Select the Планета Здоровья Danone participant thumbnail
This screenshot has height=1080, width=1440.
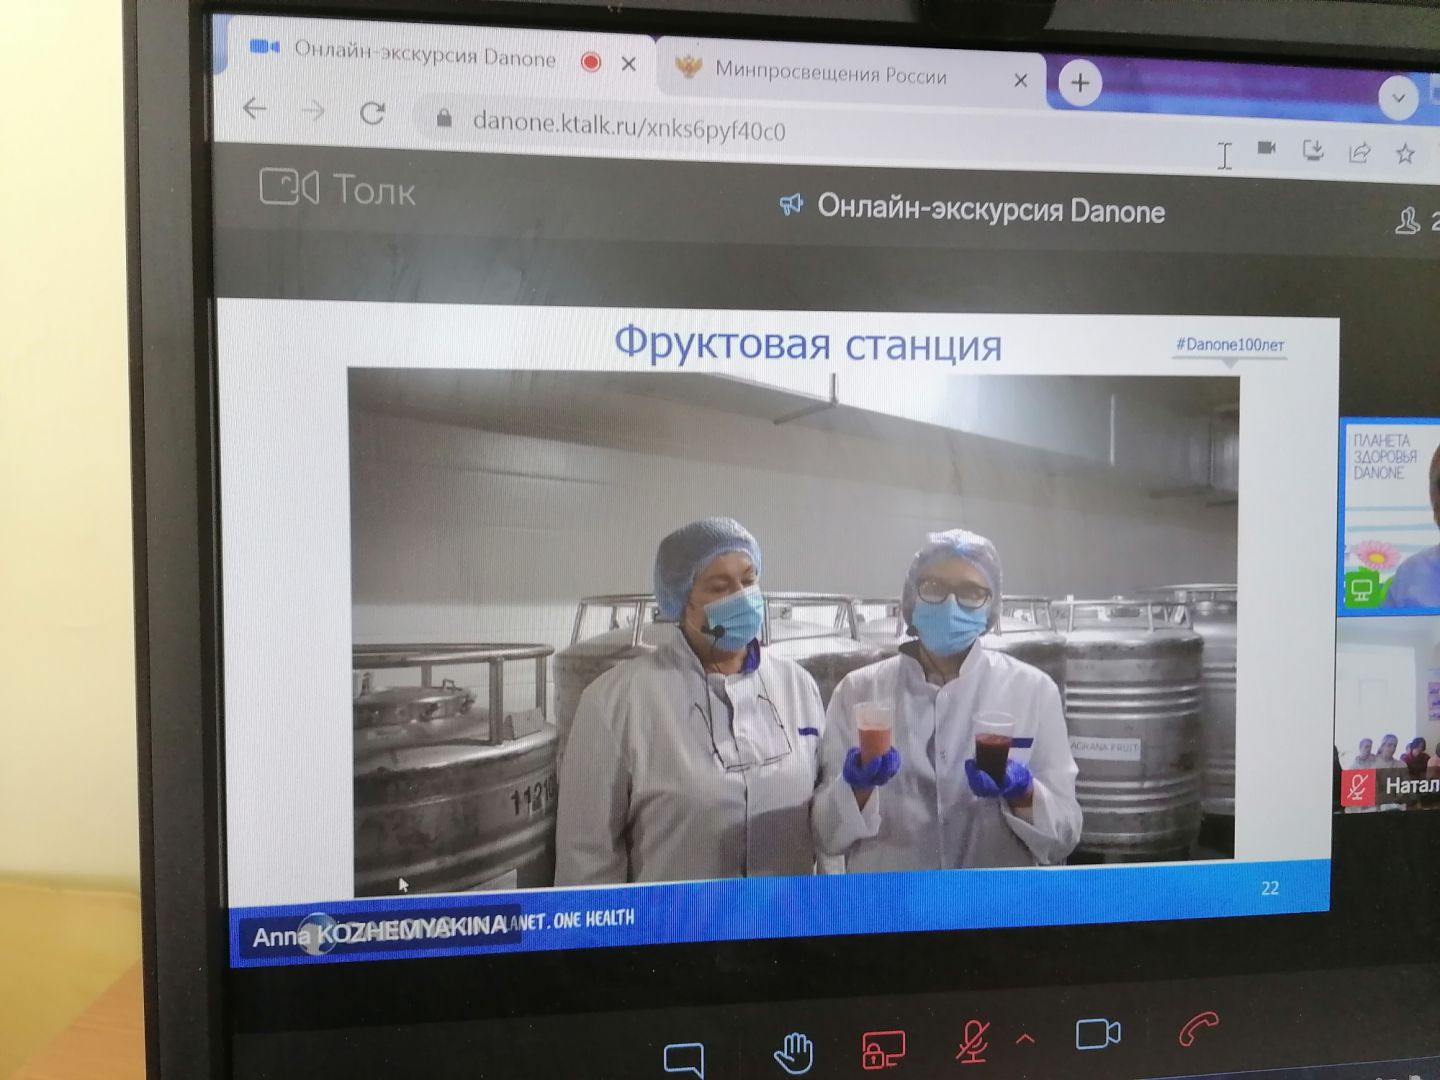tap(1389, 515)
